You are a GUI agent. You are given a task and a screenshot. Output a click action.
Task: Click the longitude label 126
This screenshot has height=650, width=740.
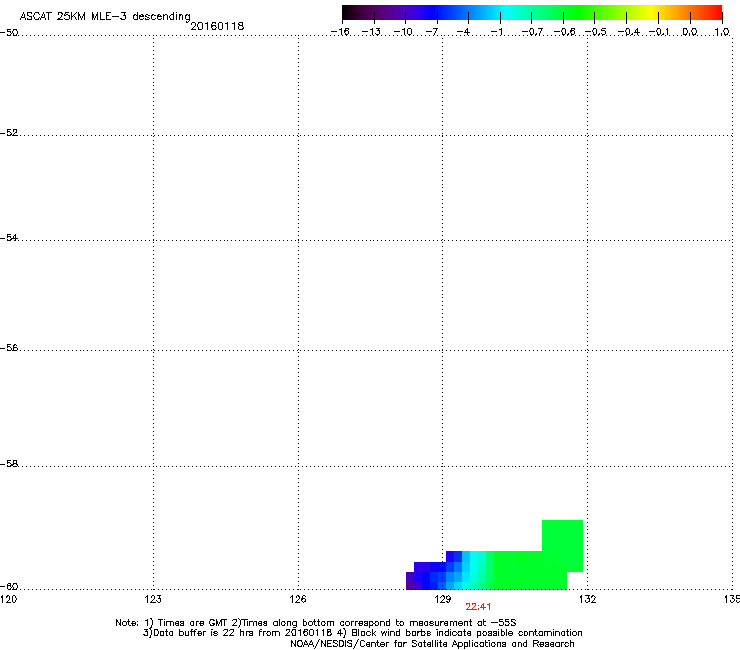298,599
